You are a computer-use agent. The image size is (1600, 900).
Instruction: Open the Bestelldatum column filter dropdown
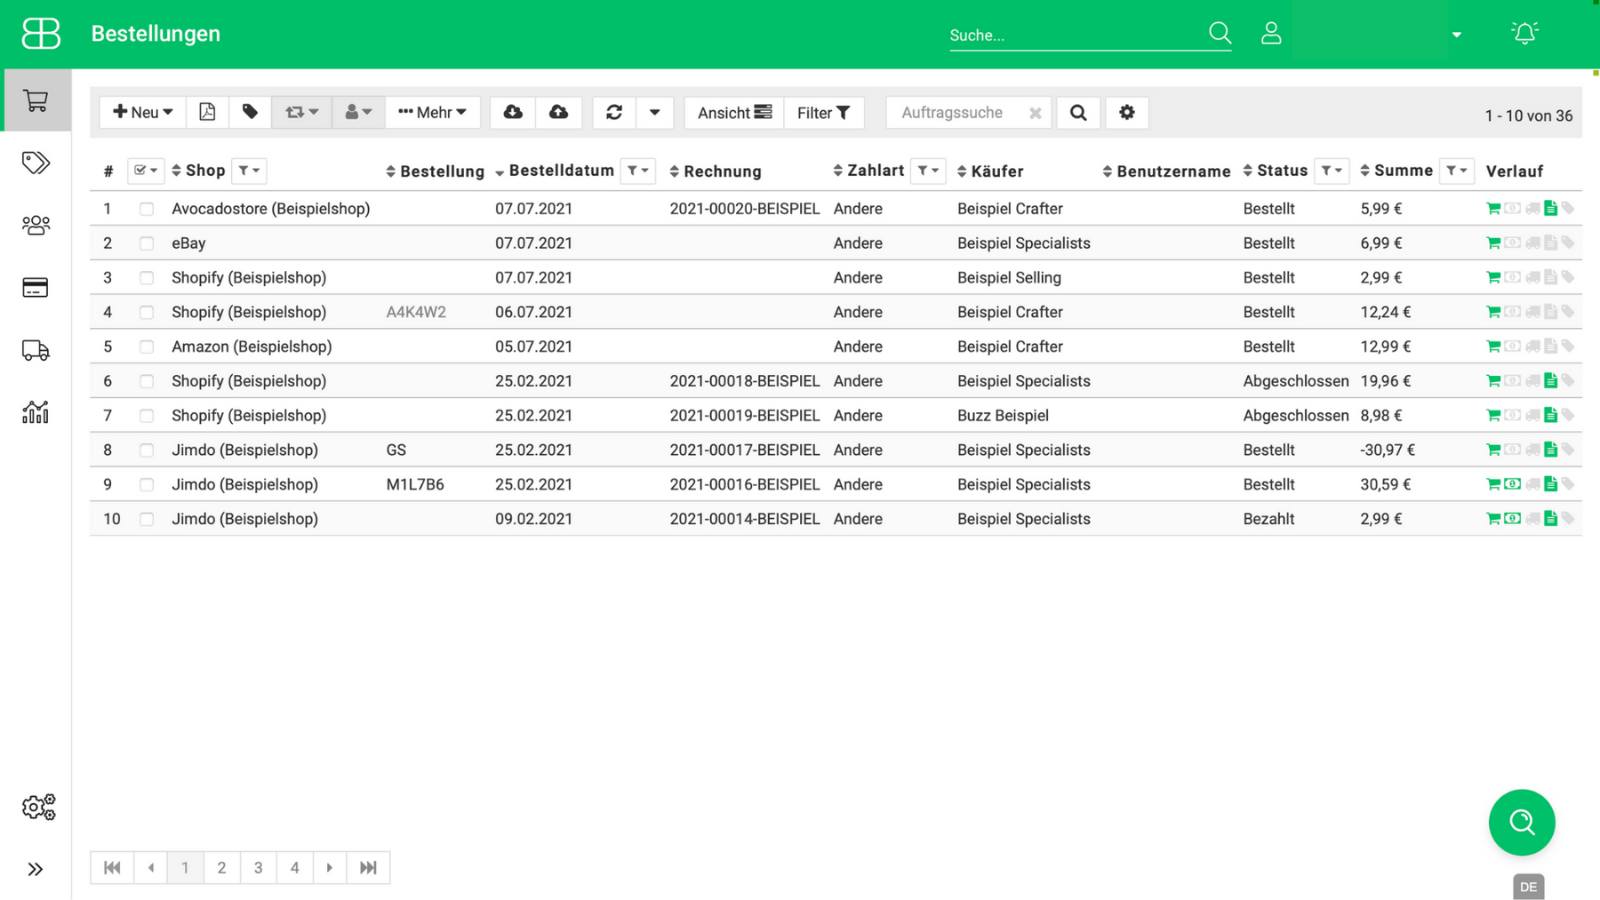[638, 170]
